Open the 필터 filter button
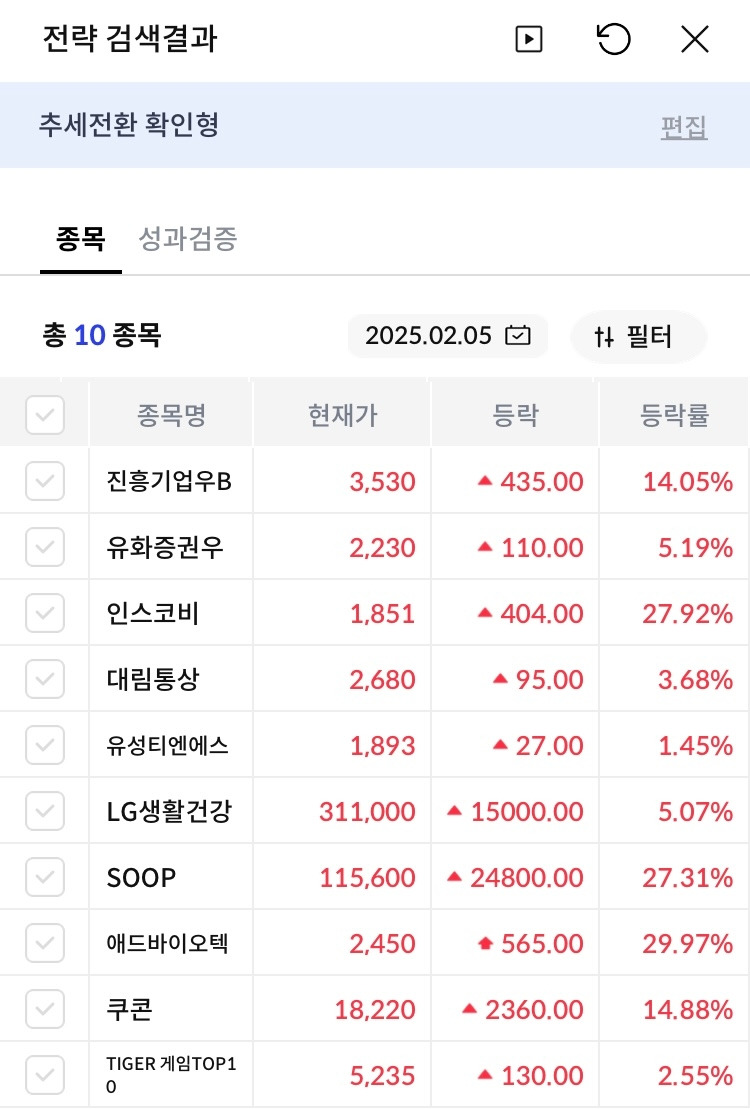Screen dimensions: 750x1109 [638, 336]
